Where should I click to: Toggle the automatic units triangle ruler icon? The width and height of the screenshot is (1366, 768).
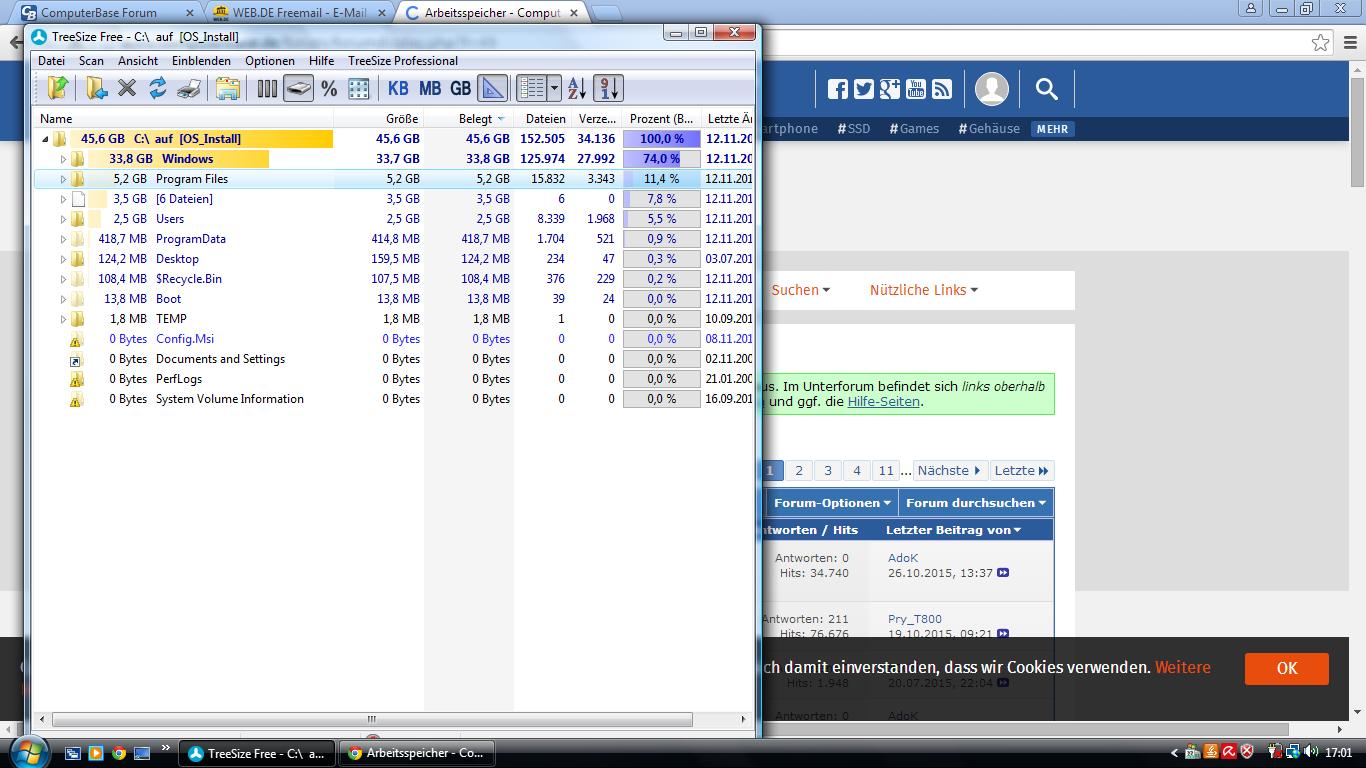(x=493, y=88)
